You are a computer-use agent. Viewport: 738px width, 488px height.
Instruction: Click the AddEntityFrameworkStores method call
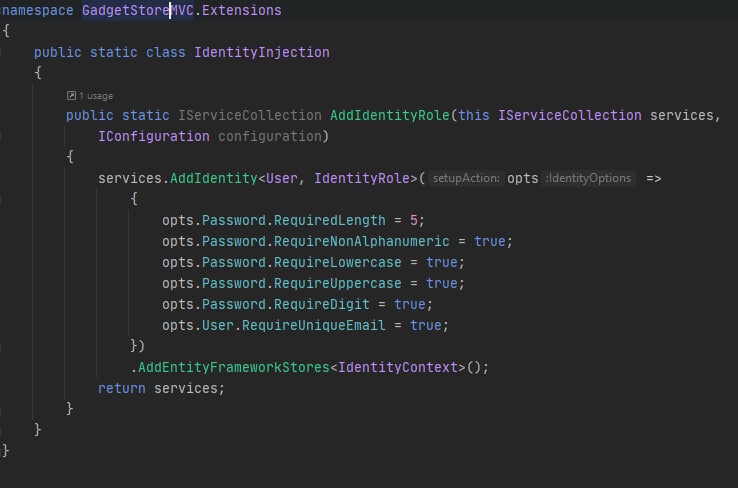tap(233, 367)
